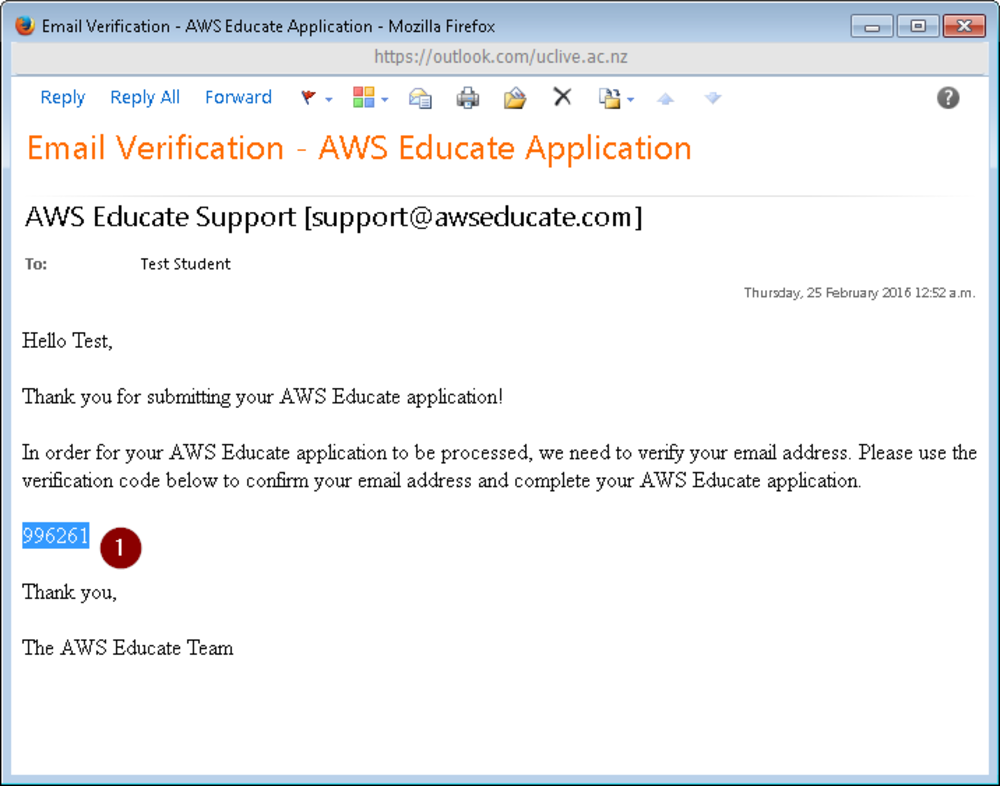Image resolution: width=1000 pixels, height=786 pixels.
Task: Delete the message with the X icon
Action: click(562, 97)
